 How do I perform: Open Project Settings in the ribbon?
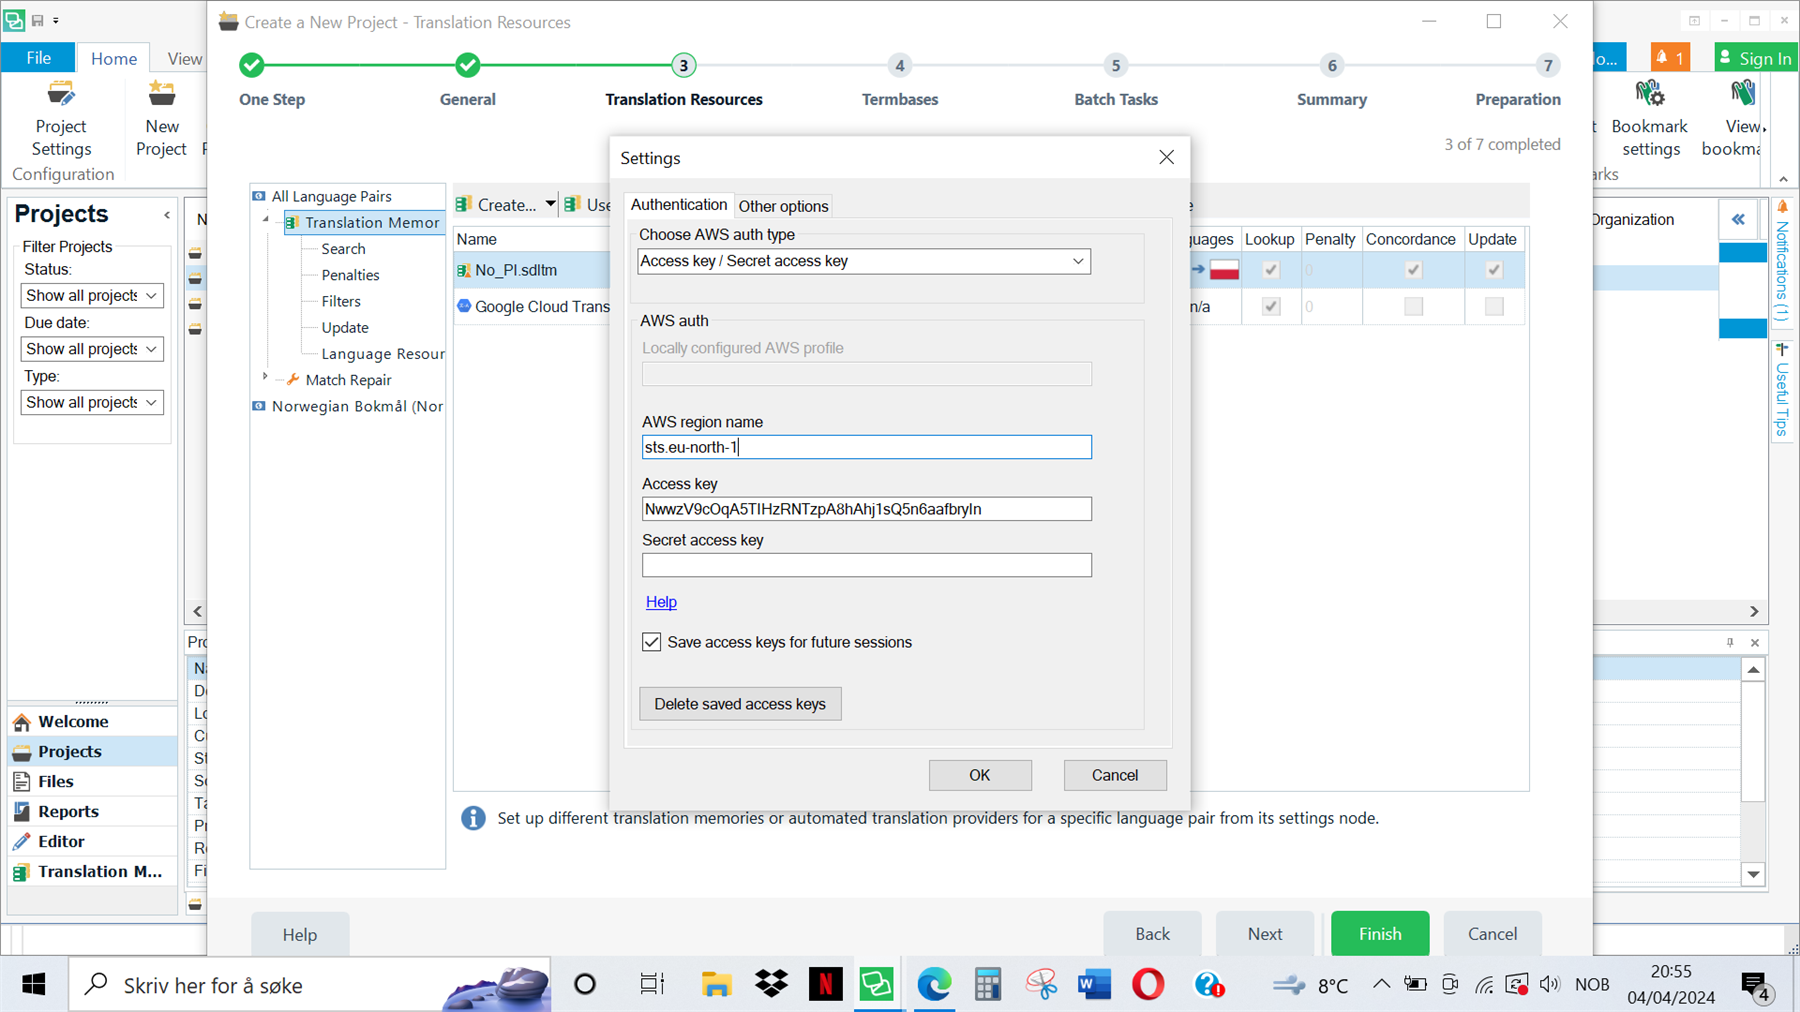pyautogui.click(x=61, y=119)
